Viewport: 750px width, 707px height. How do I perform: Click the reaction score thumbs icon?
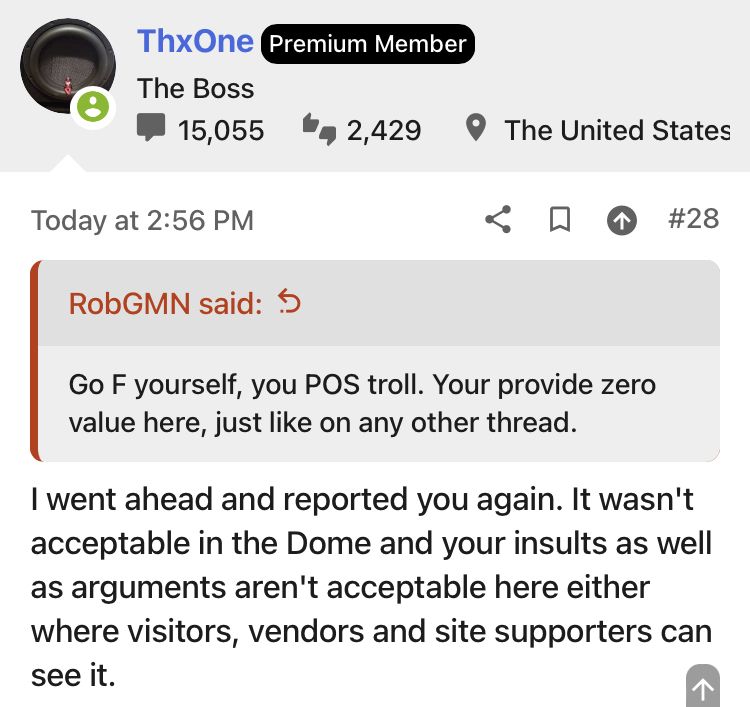(319, 130)
